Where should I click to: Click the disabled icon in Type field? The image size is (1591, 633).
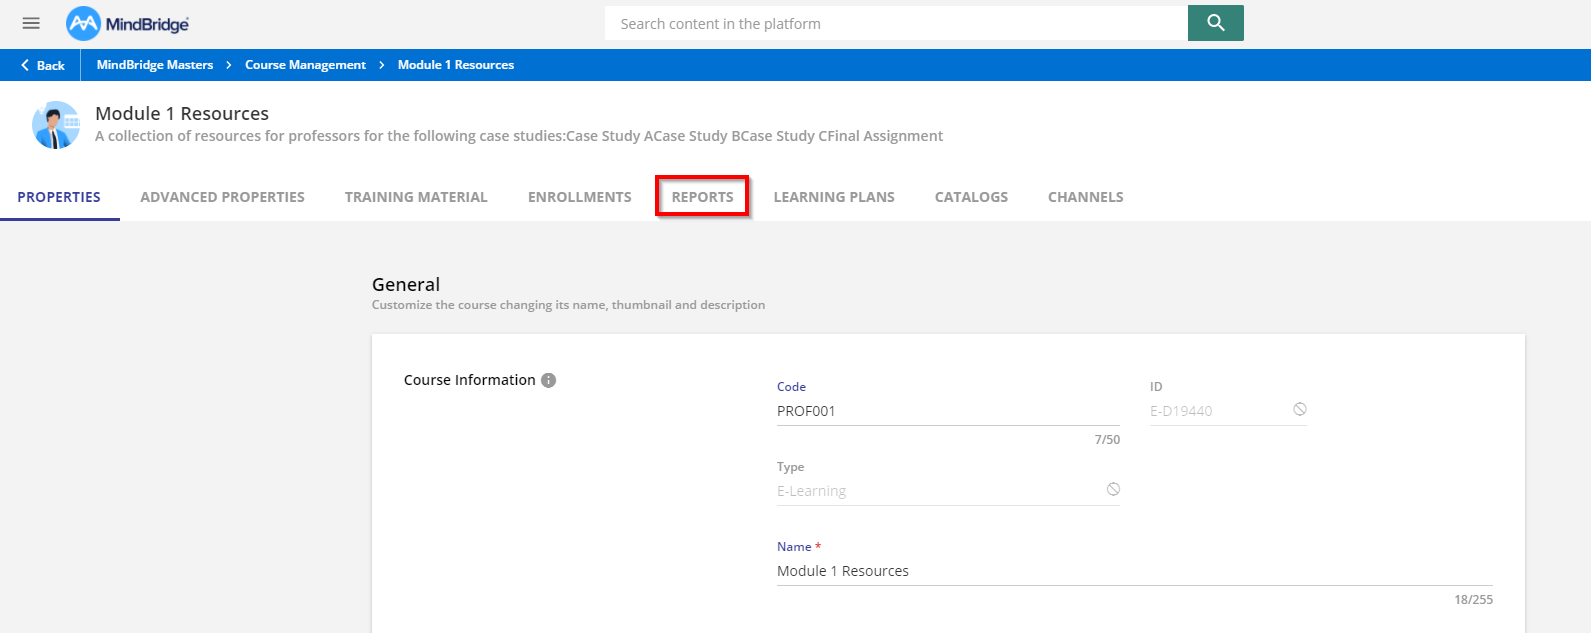click(x=1113, y=490)
